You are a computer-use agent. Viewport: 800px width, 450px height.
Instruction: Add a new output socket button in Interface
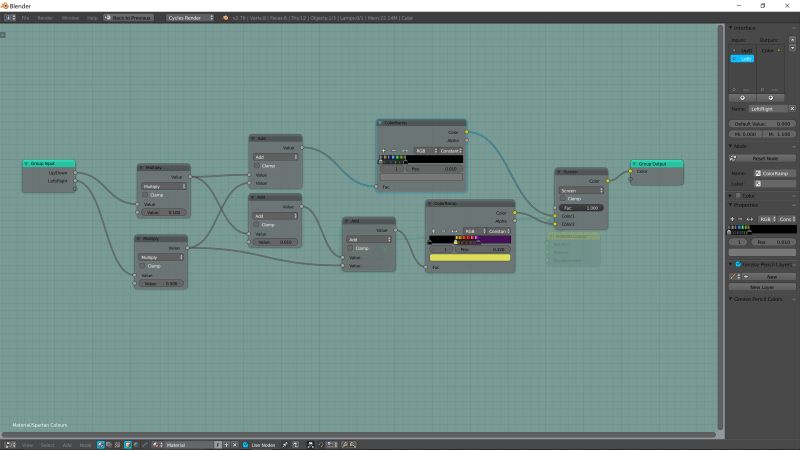pyautogui.click(x=770, y=98)
